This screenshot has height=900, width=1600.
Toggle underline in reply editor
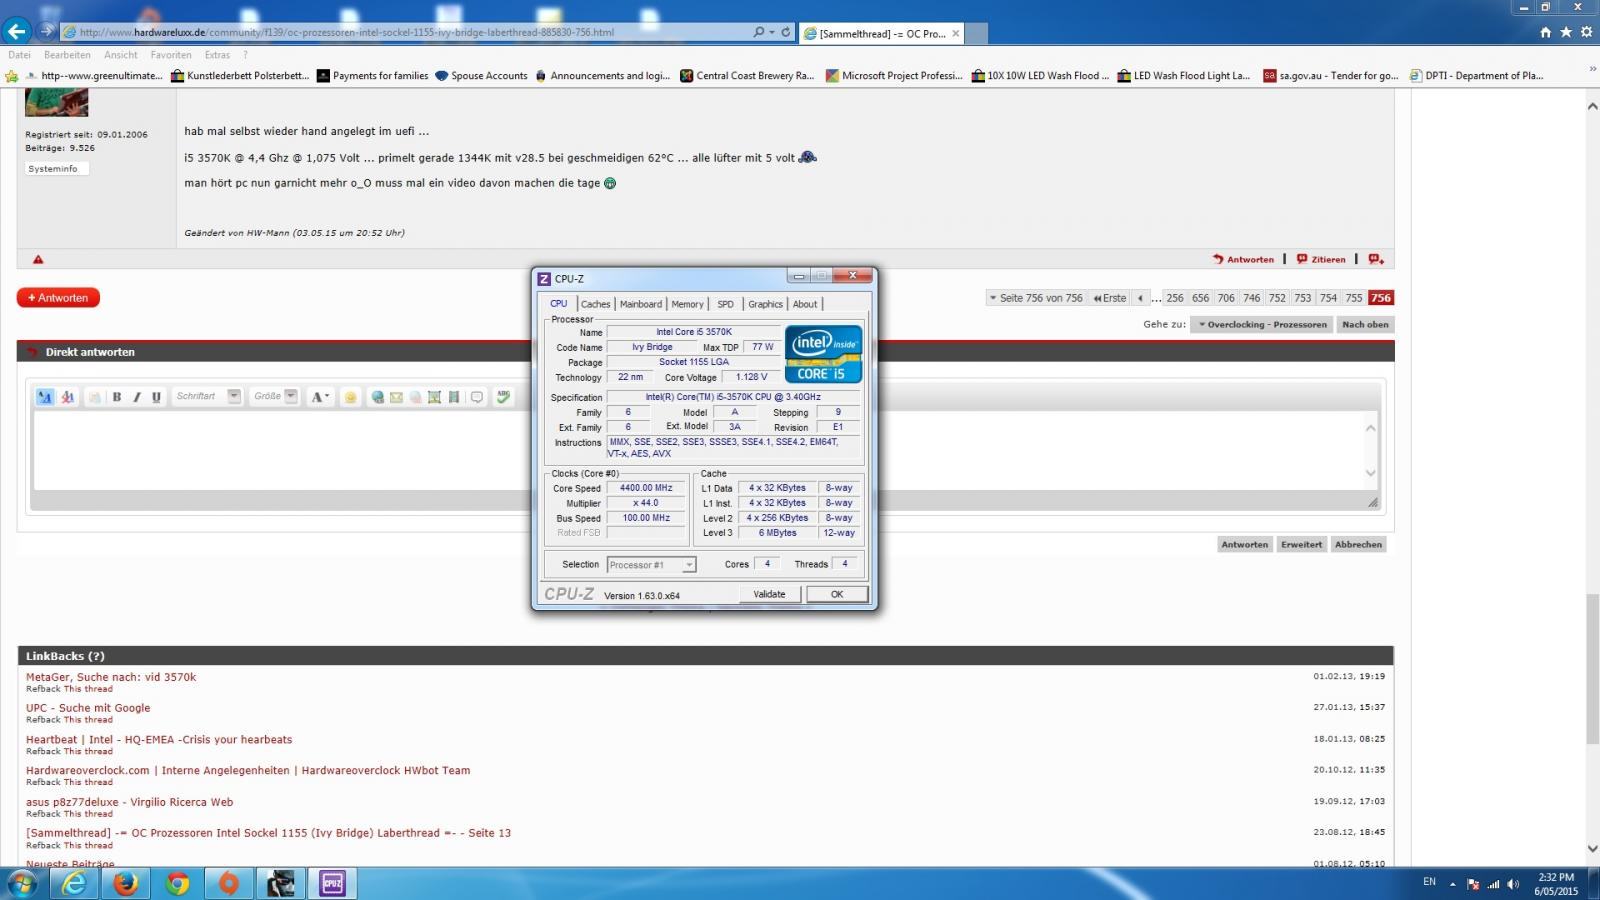[x=156, y=397]
